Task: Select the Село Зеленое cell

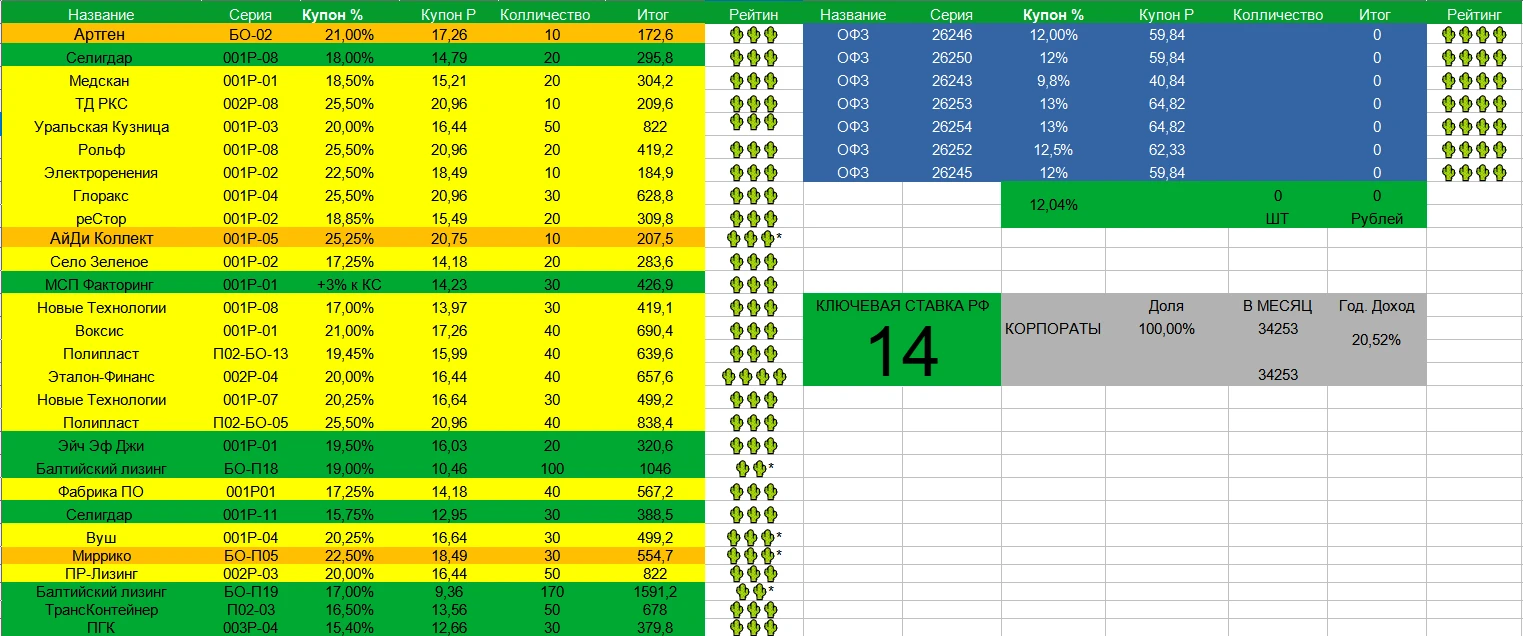Action: pyautogui.click(x=100, y=262)
